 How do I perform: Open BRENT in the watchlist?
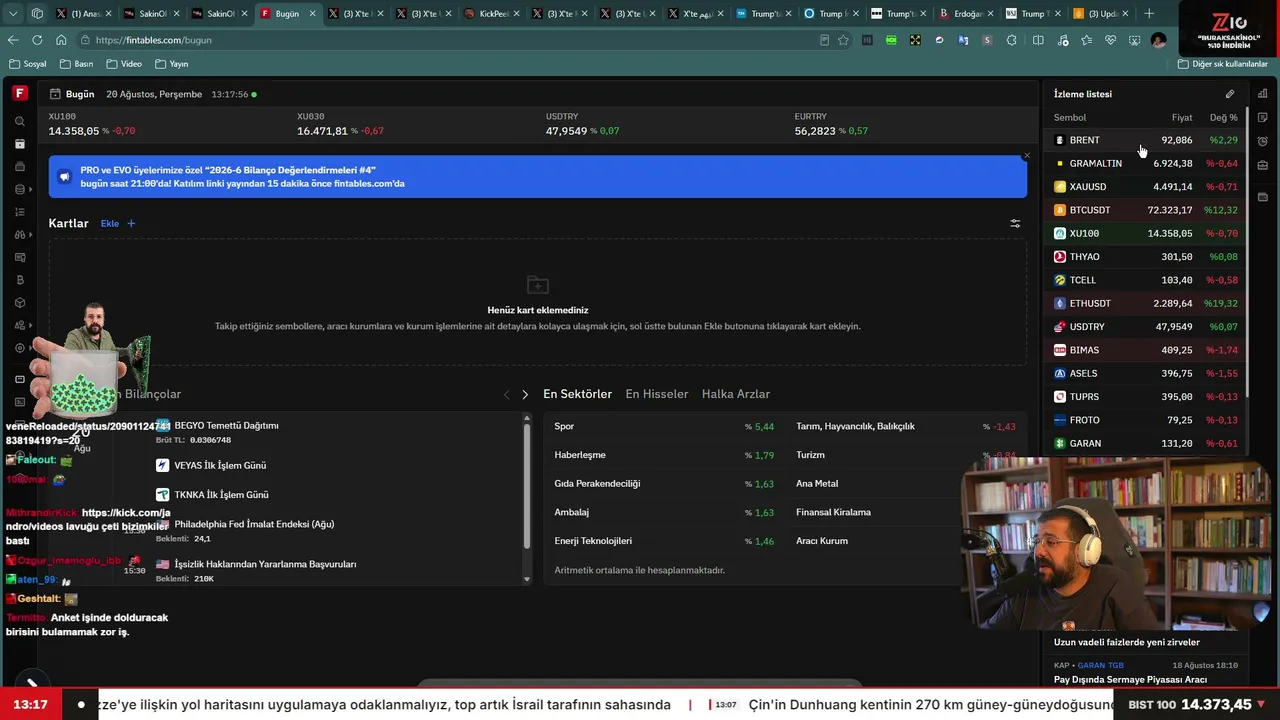pyautogui.click(x=1146, y=140)
